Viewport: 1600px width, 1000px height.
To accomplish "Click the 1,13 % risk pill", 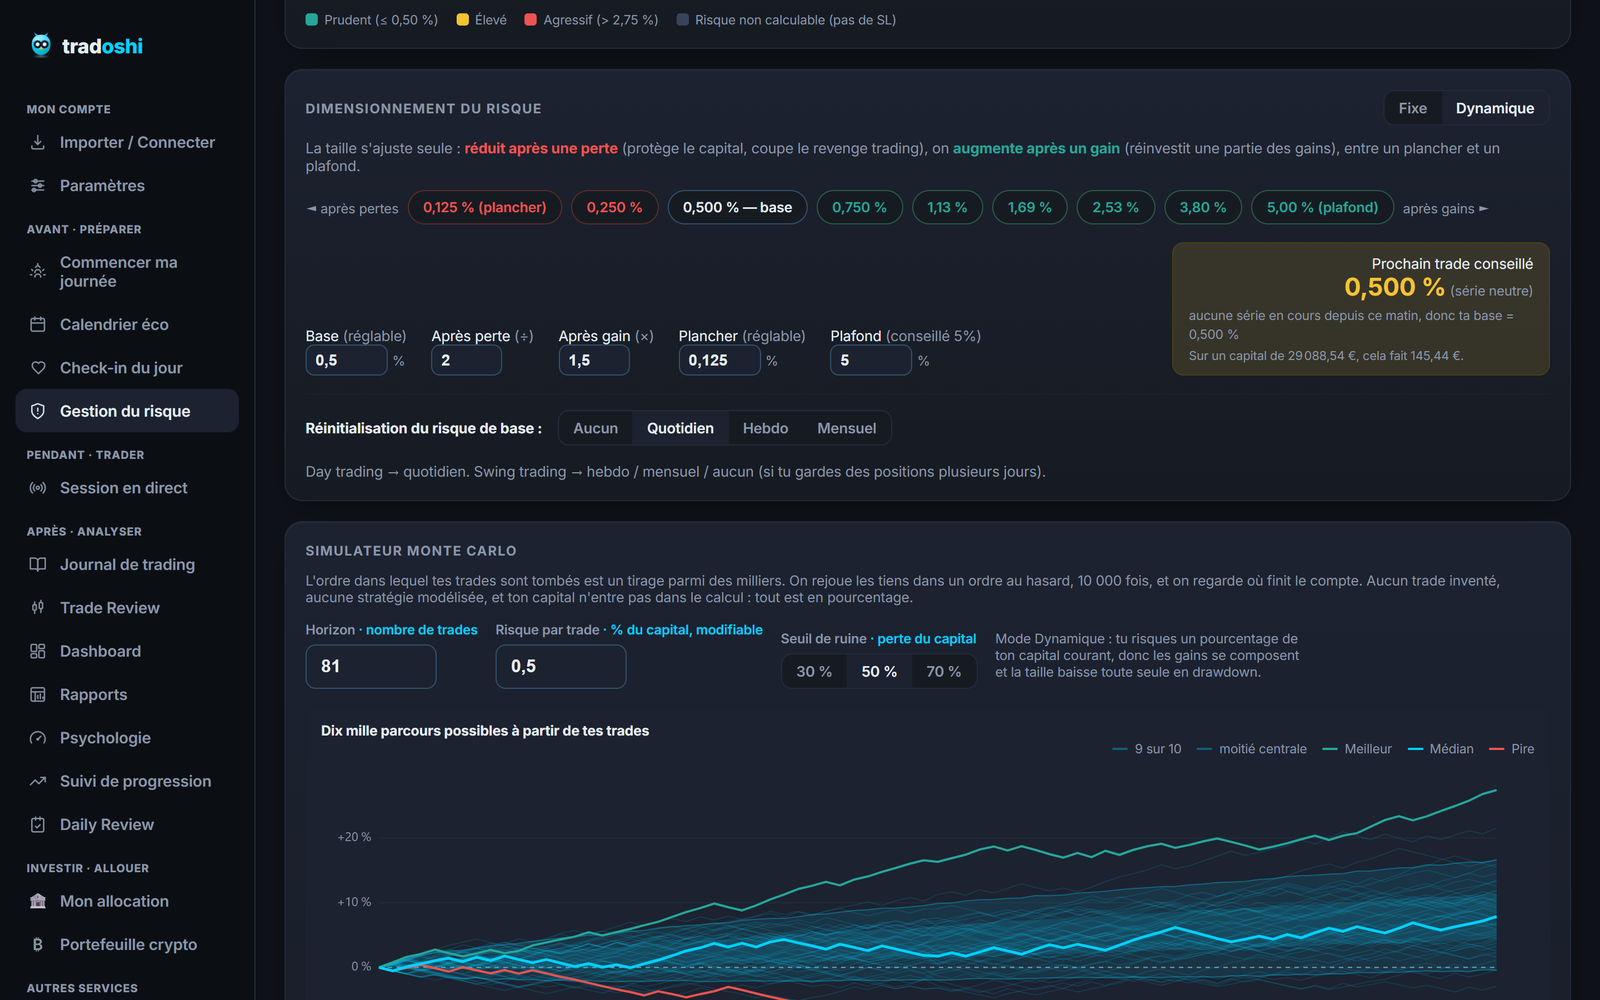I will pyautogui.click(x=947, y=207).
